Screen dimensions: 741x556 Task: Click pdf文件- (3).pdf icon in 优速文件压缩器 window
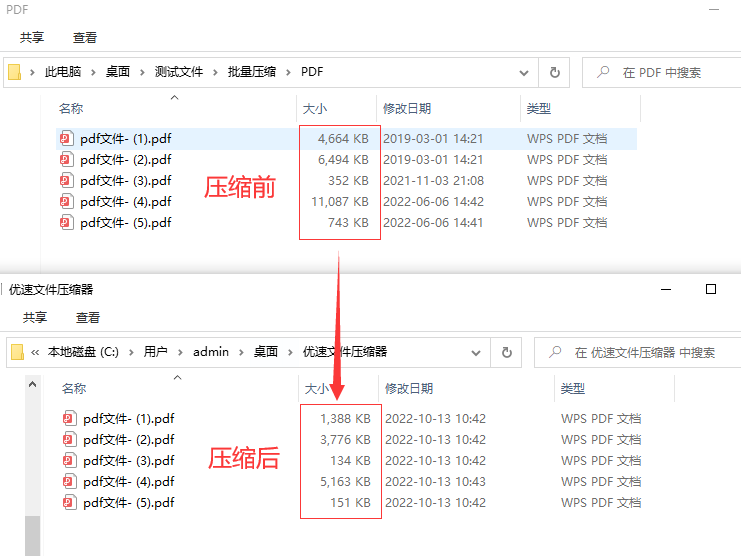69,461
